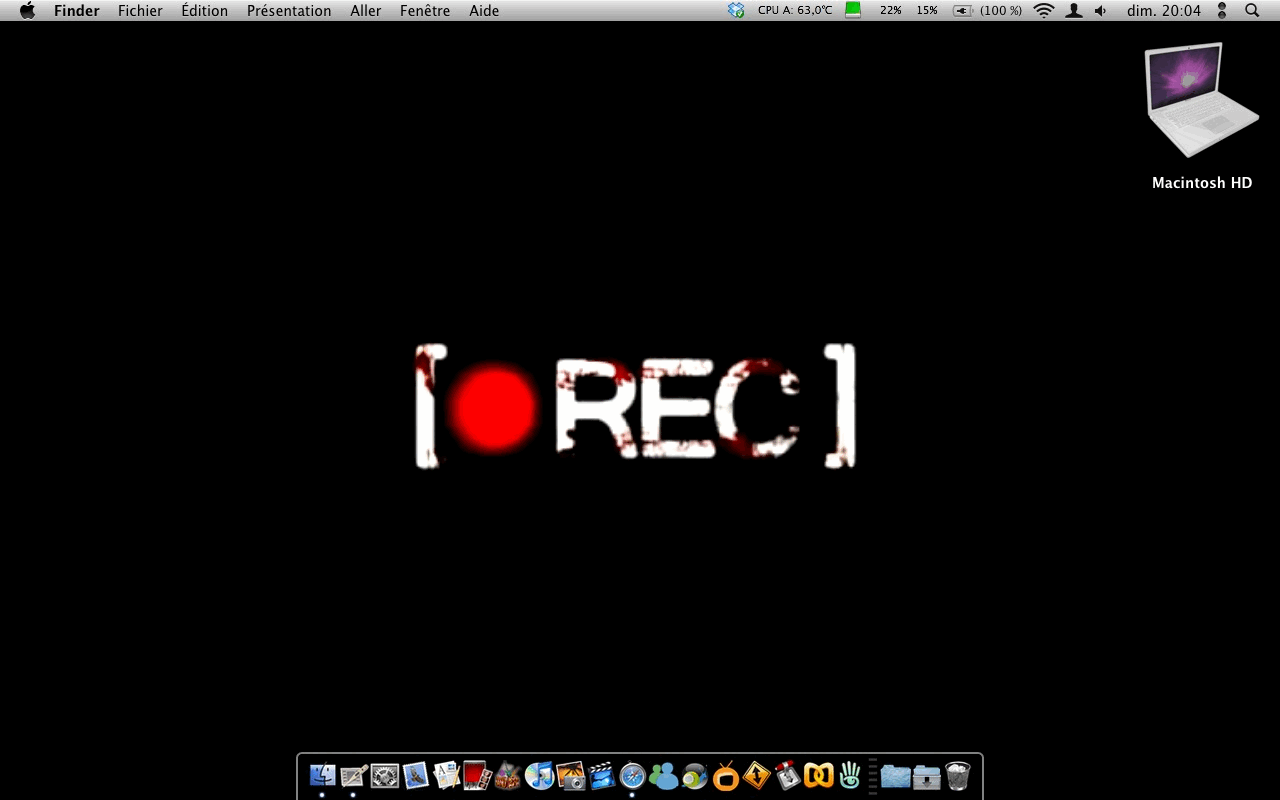Open the Wi-Fi status menu
This screenshot has height=800, width=1280.
(x=1044, y=10)
